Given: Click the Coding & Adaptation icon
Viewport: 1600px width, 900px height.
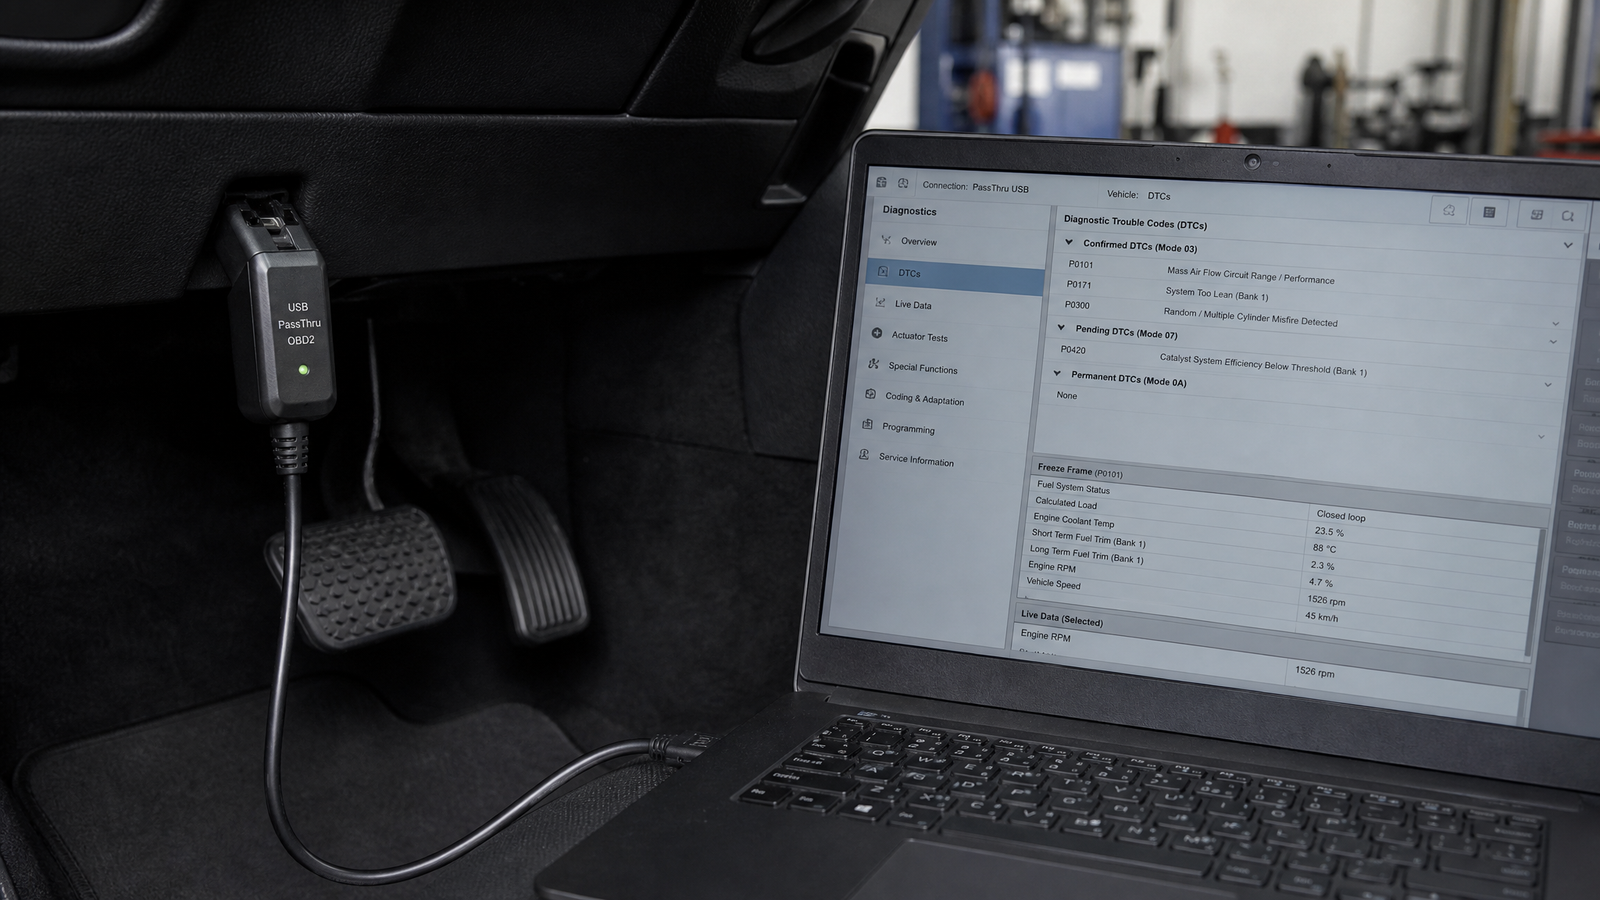Looking at the screenshot, I should click(x=870, y=394).
